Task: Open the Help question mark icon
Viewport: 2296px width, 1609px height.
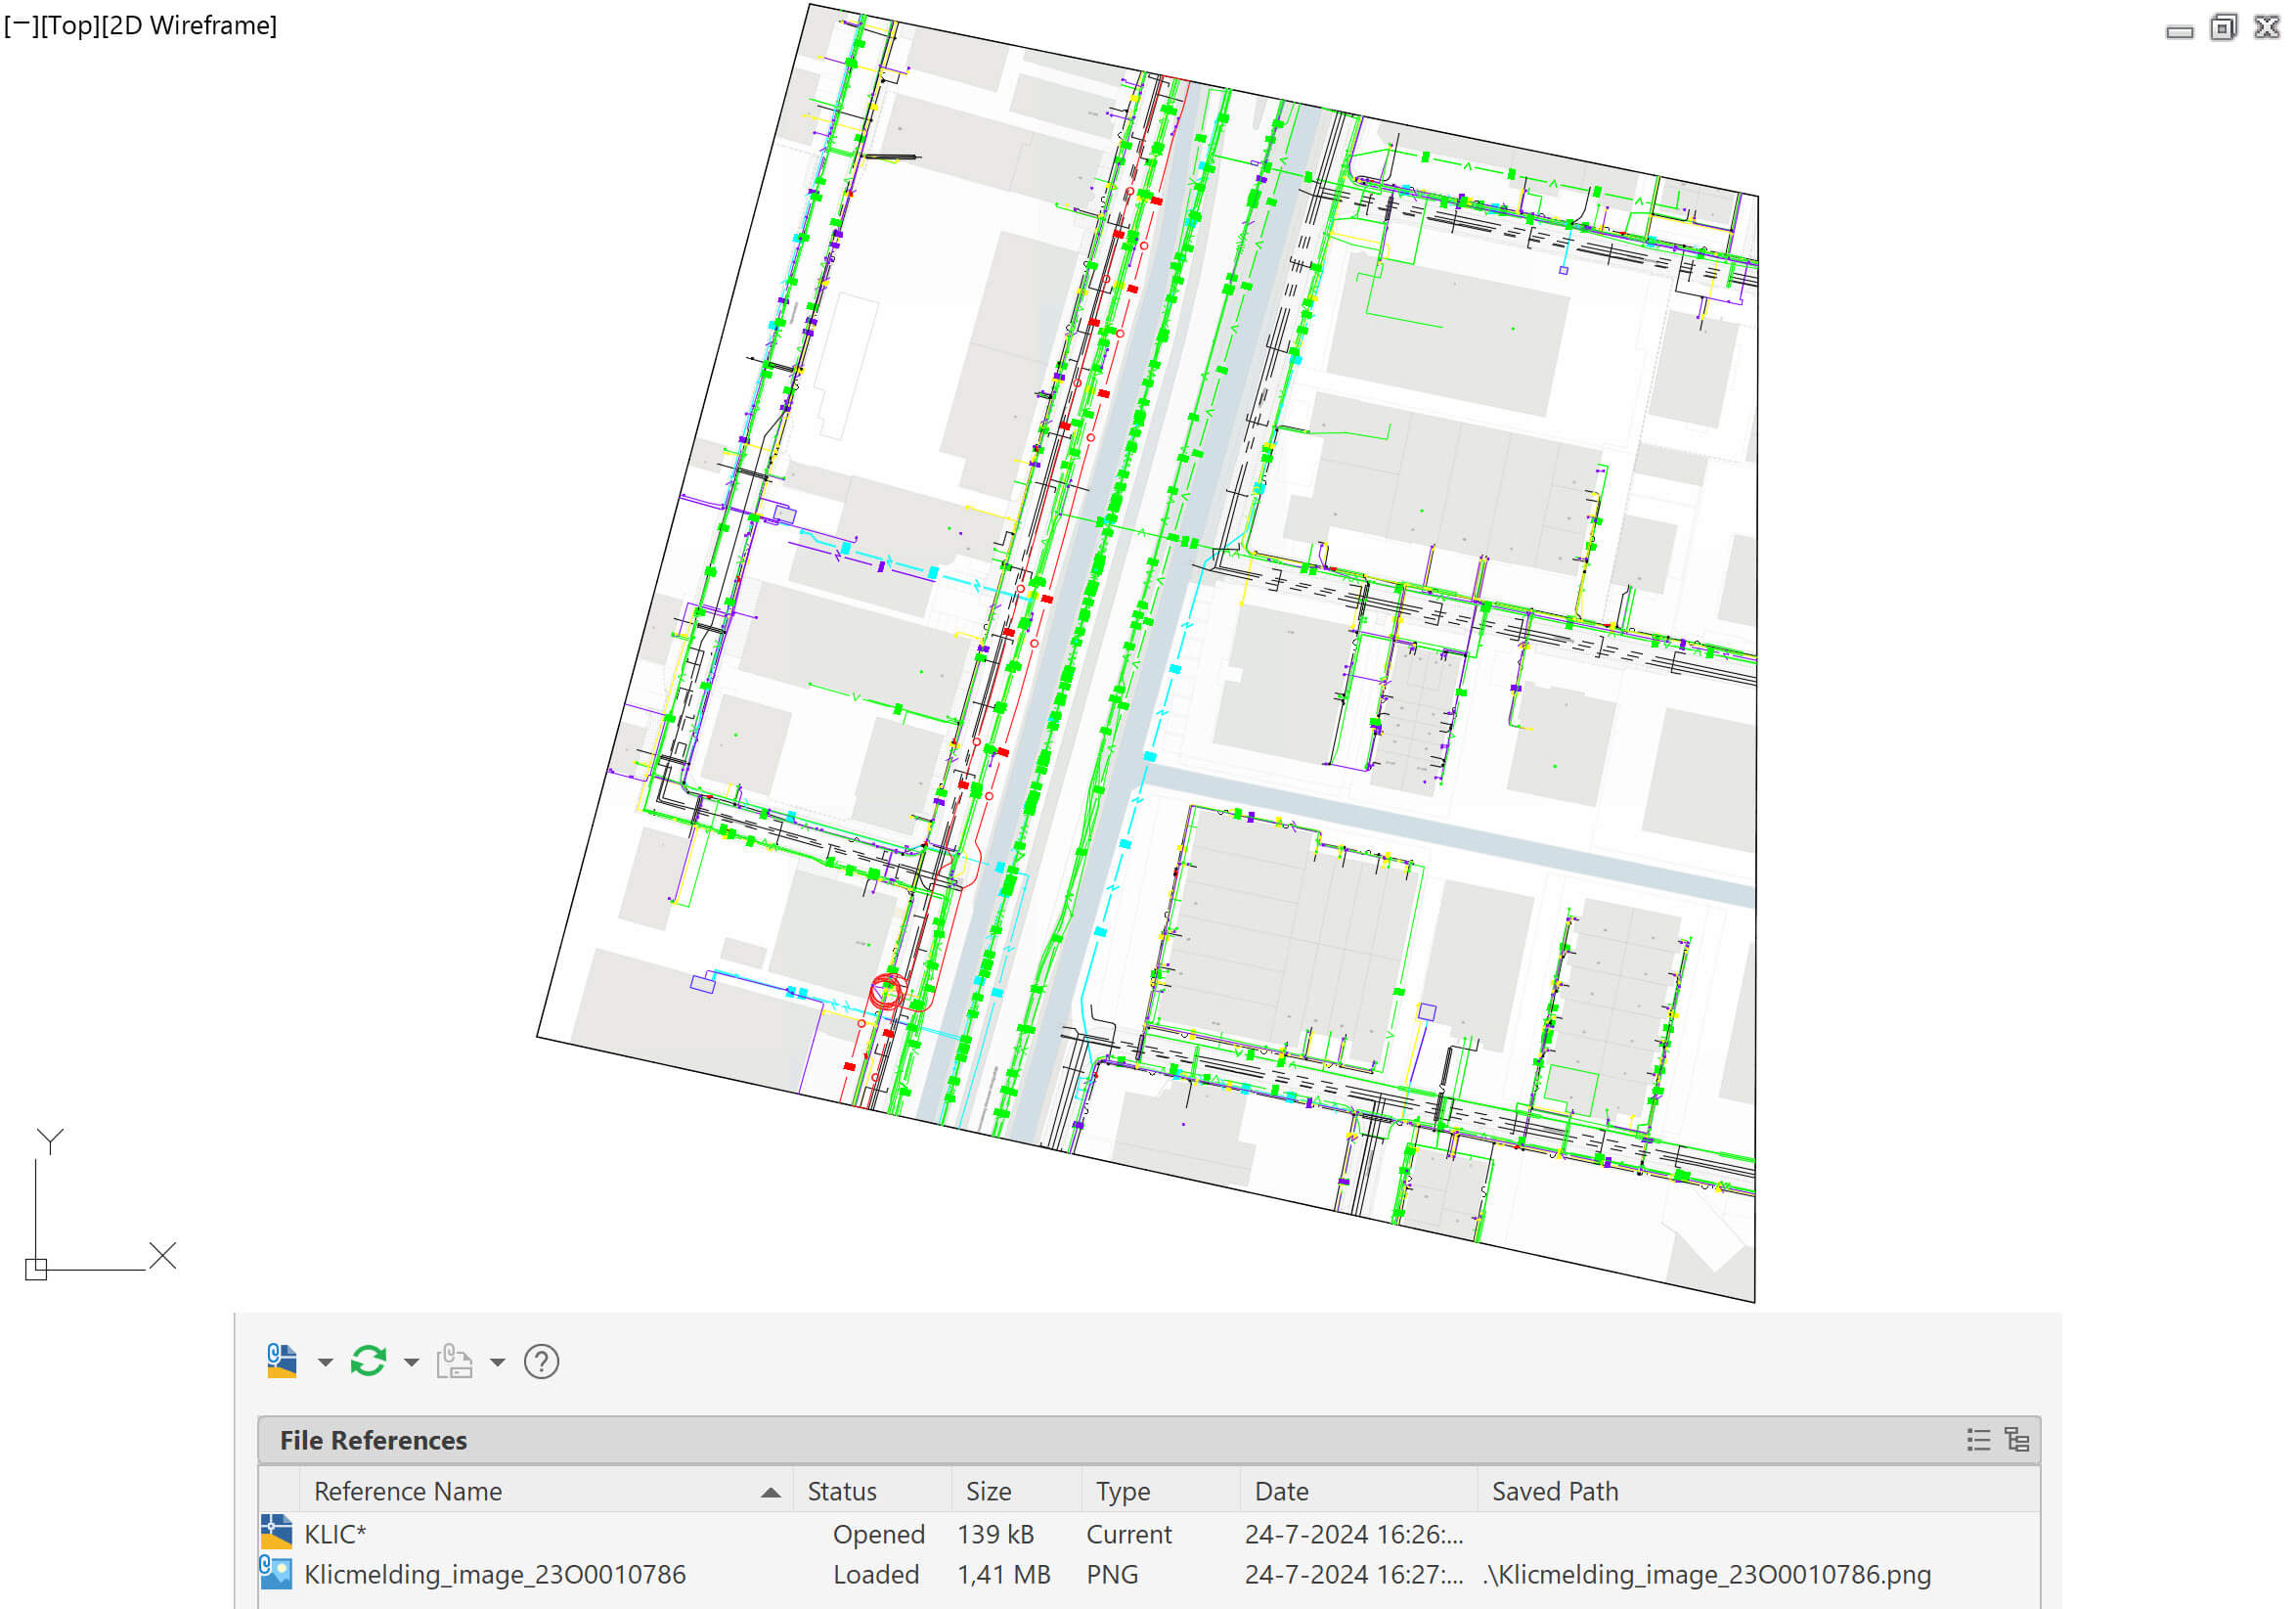Action: coord(541,1361)
